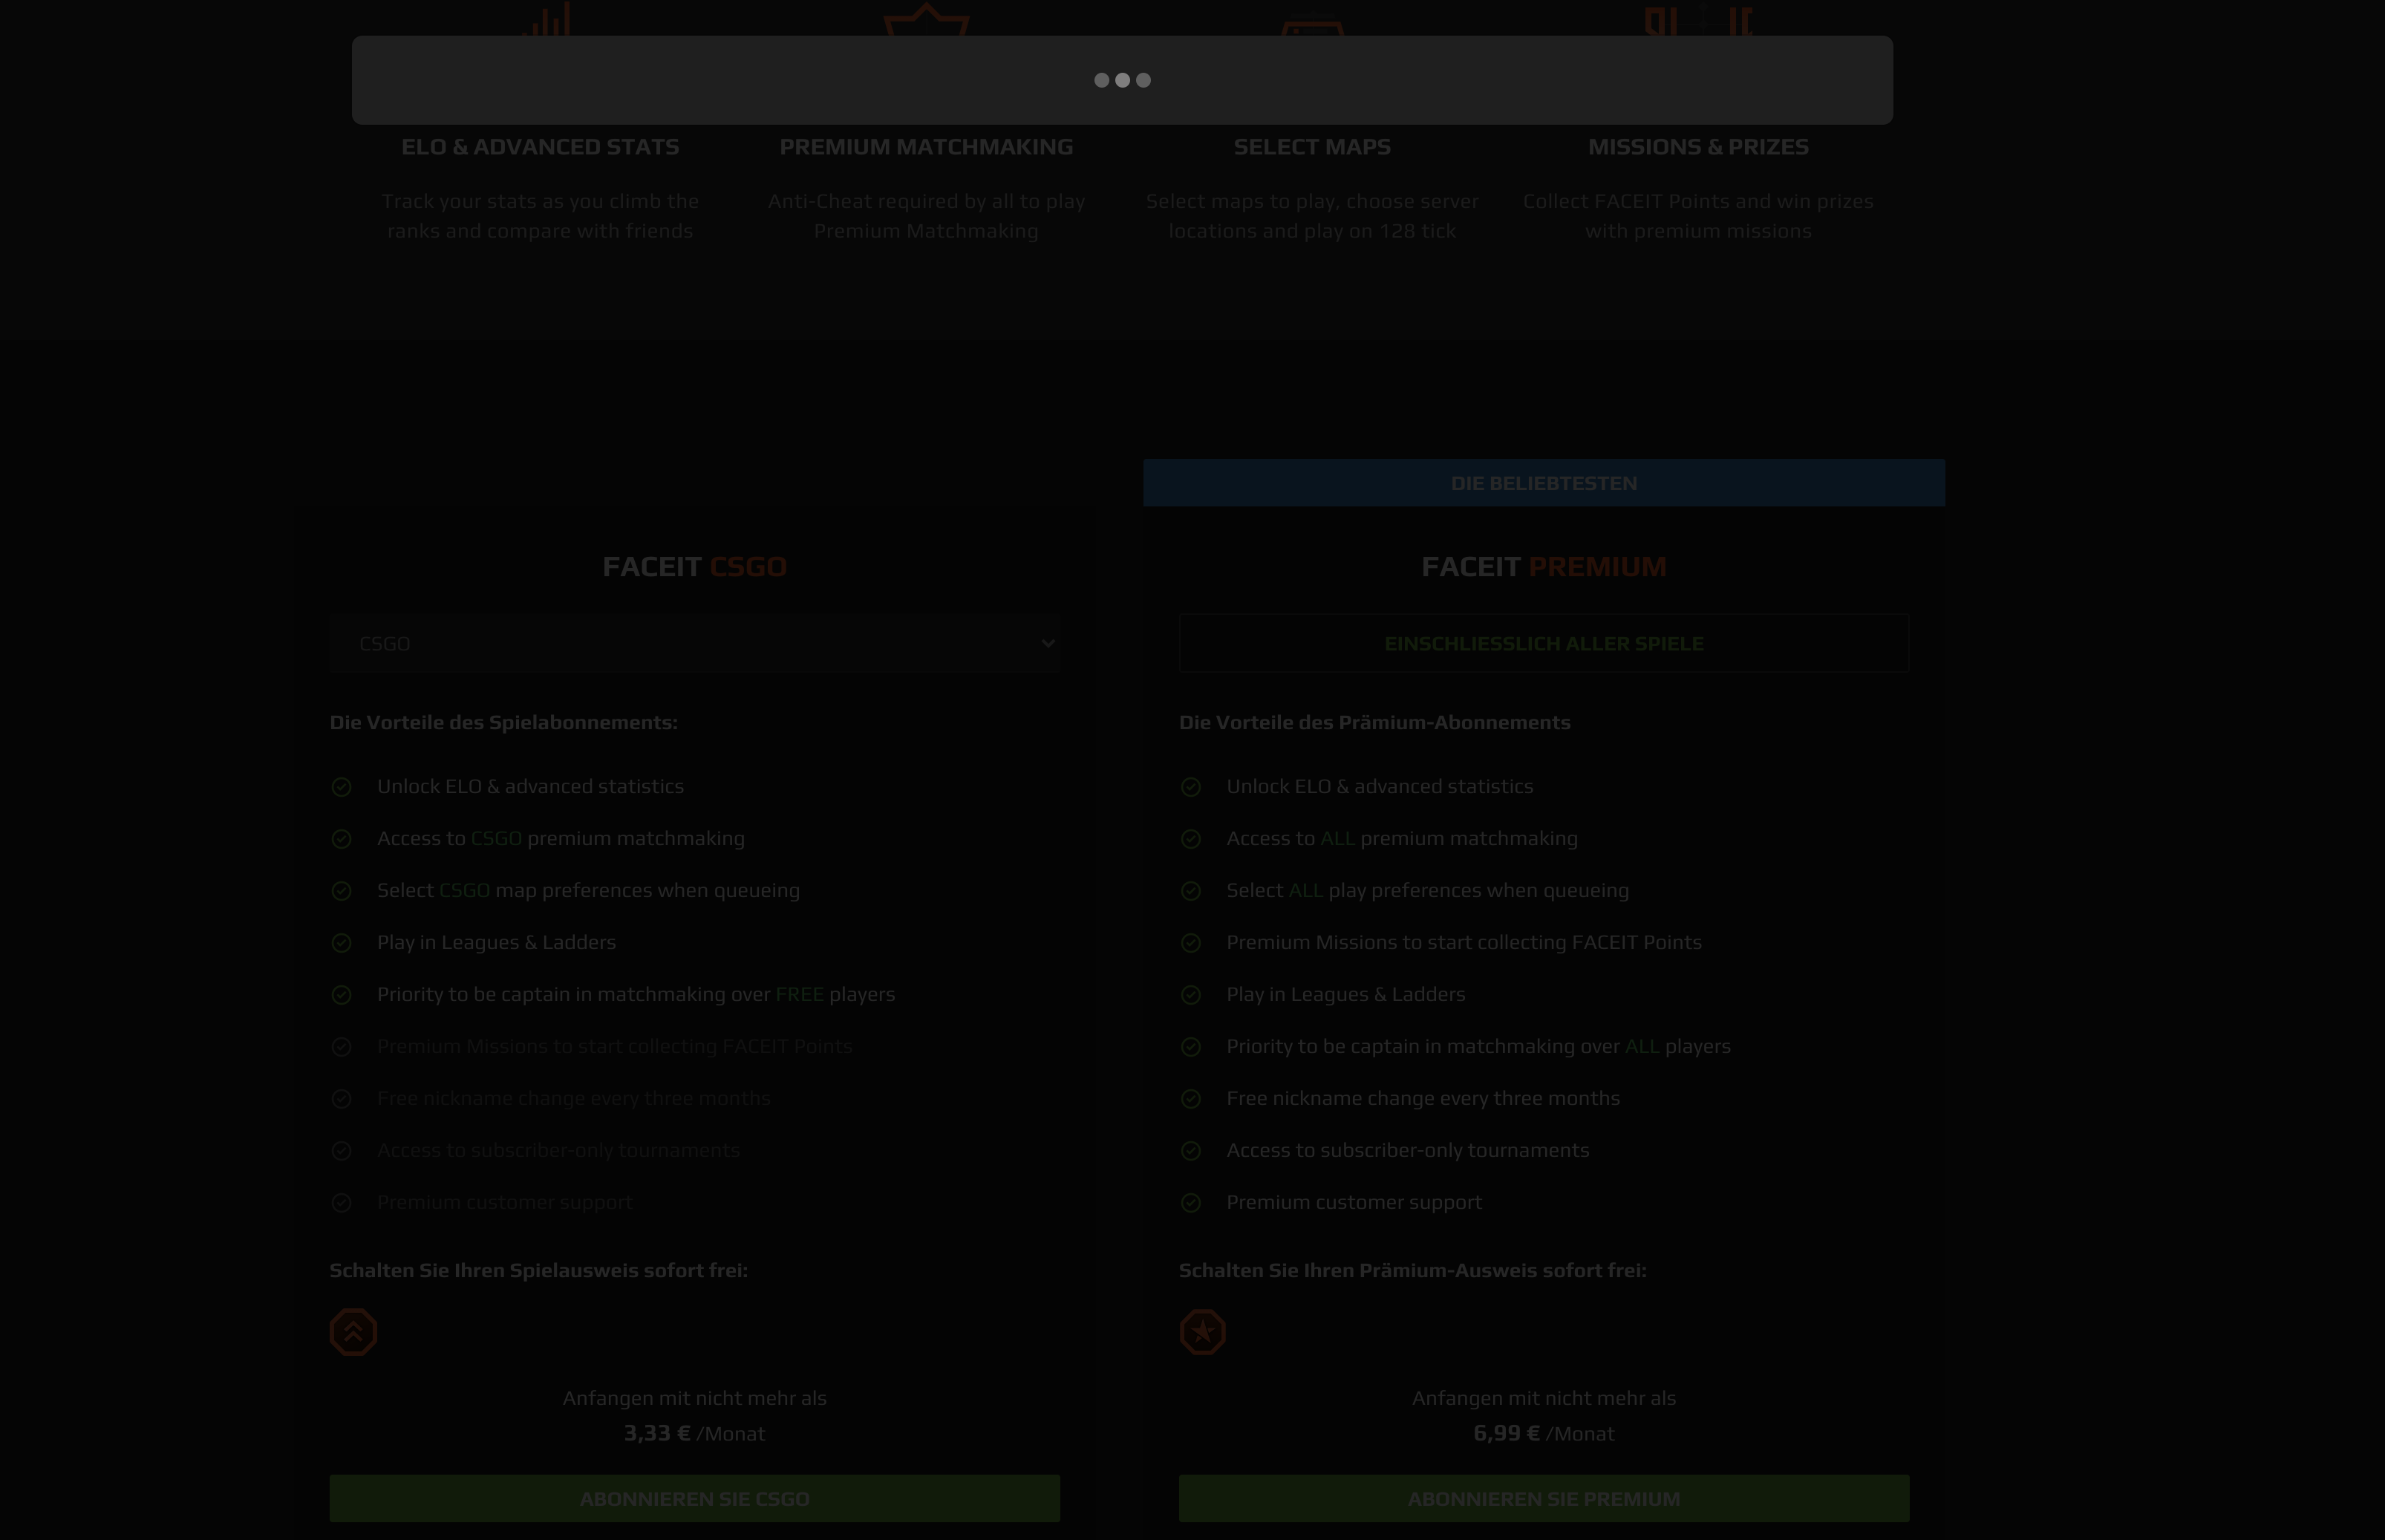2385x1540 pixels.
Task: Click 'Anfangen mit nicht mehr als' above 3,33 €
Action: [694, 1399]
